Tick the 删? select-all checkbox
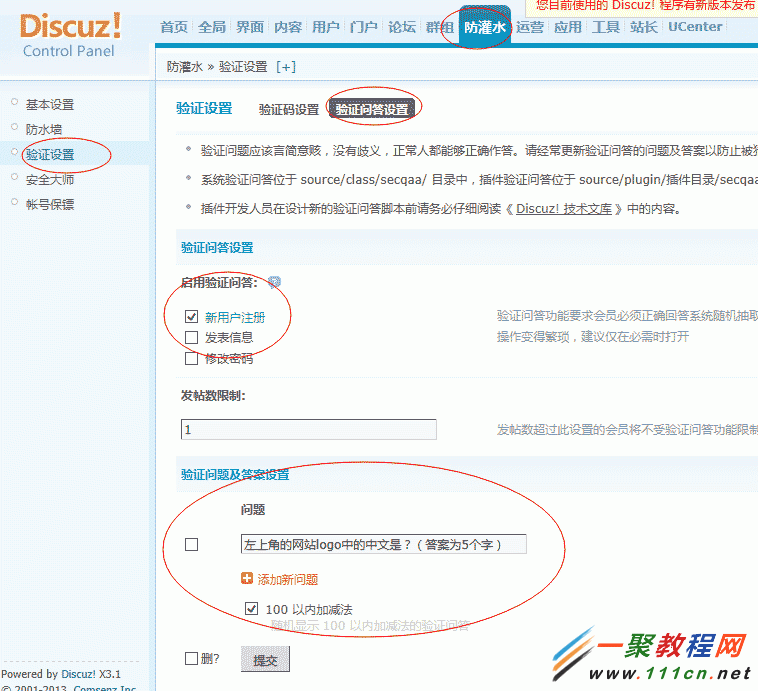 (192, 659)
